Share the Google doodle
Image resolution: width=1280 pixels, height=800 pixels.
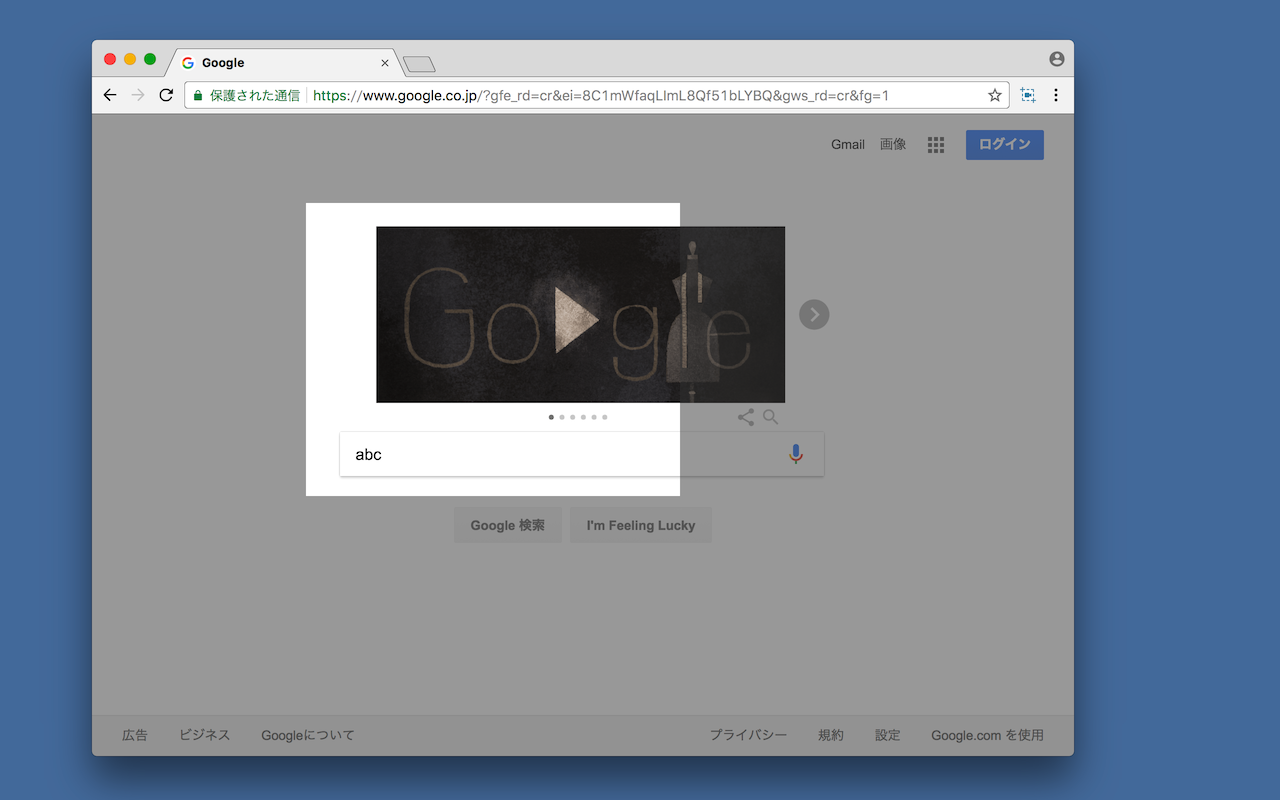point(746,417)
